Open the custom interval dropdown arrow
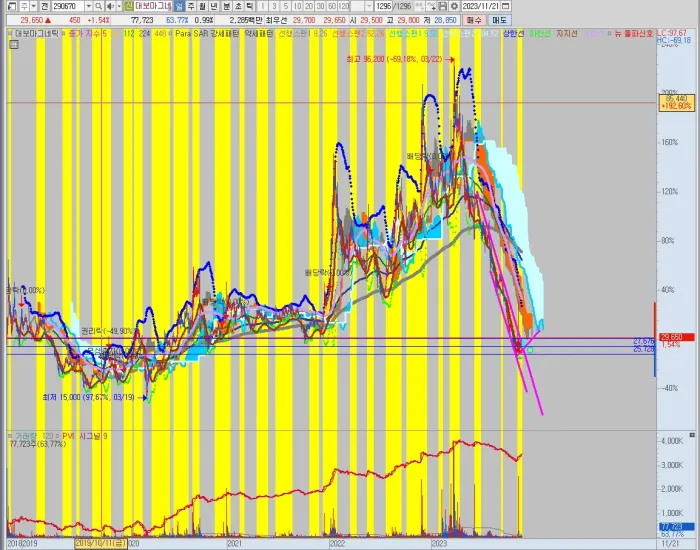Image resolution: width=700 pixels, height=550 pixels. [x=369, y=6]
